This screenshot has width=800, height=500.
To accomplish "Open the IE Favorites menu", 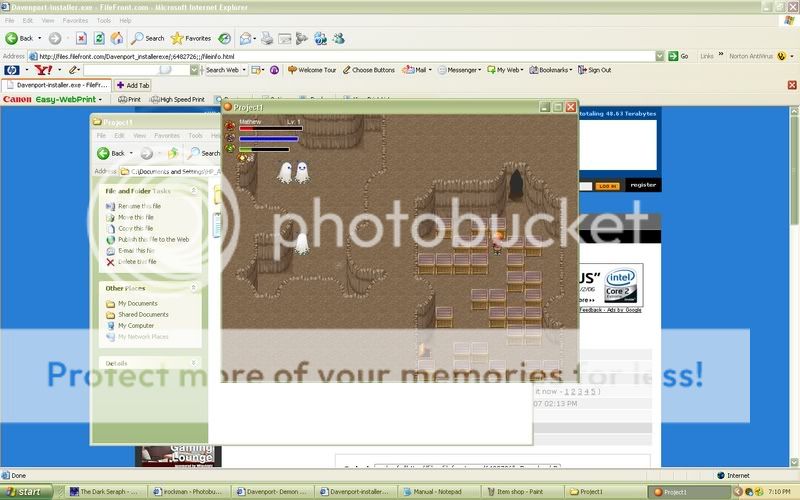I will [75, 20].
